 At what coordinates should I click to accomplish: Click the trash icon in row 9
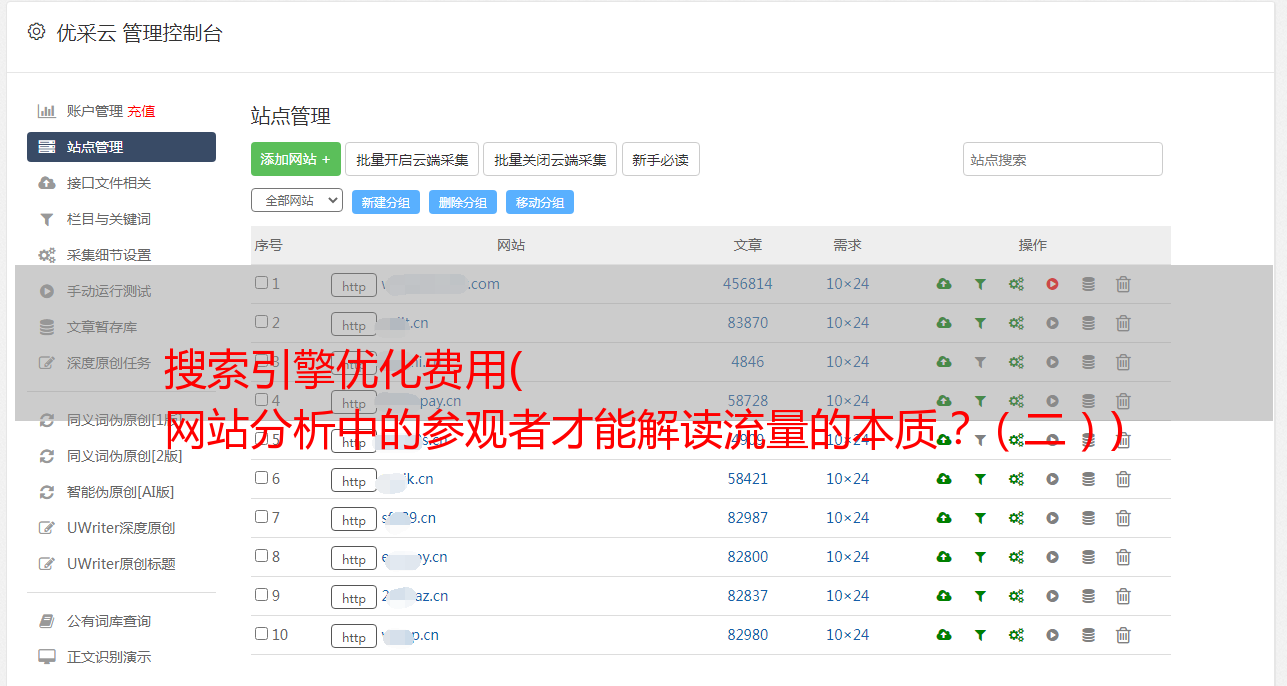[x=1123, y=596]
